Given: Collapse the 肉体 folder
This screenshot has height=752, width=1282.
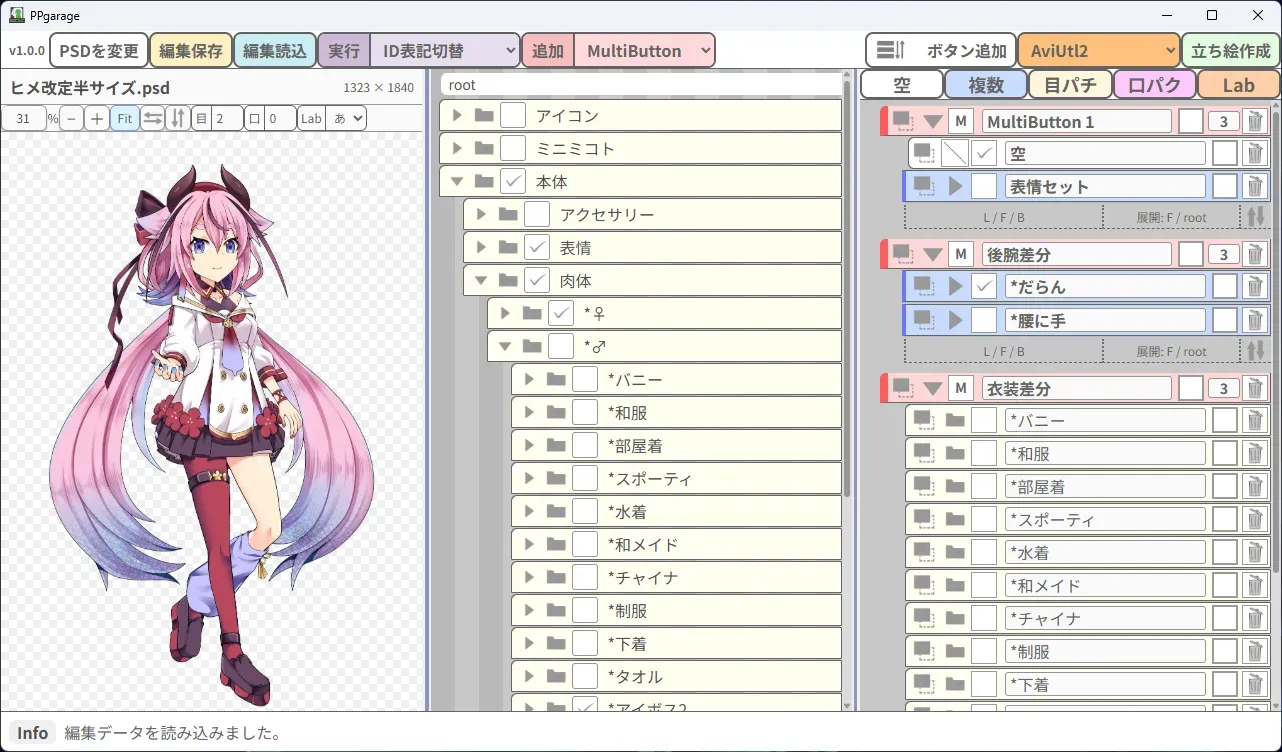Looking at the screenshot, I should 481,281.
